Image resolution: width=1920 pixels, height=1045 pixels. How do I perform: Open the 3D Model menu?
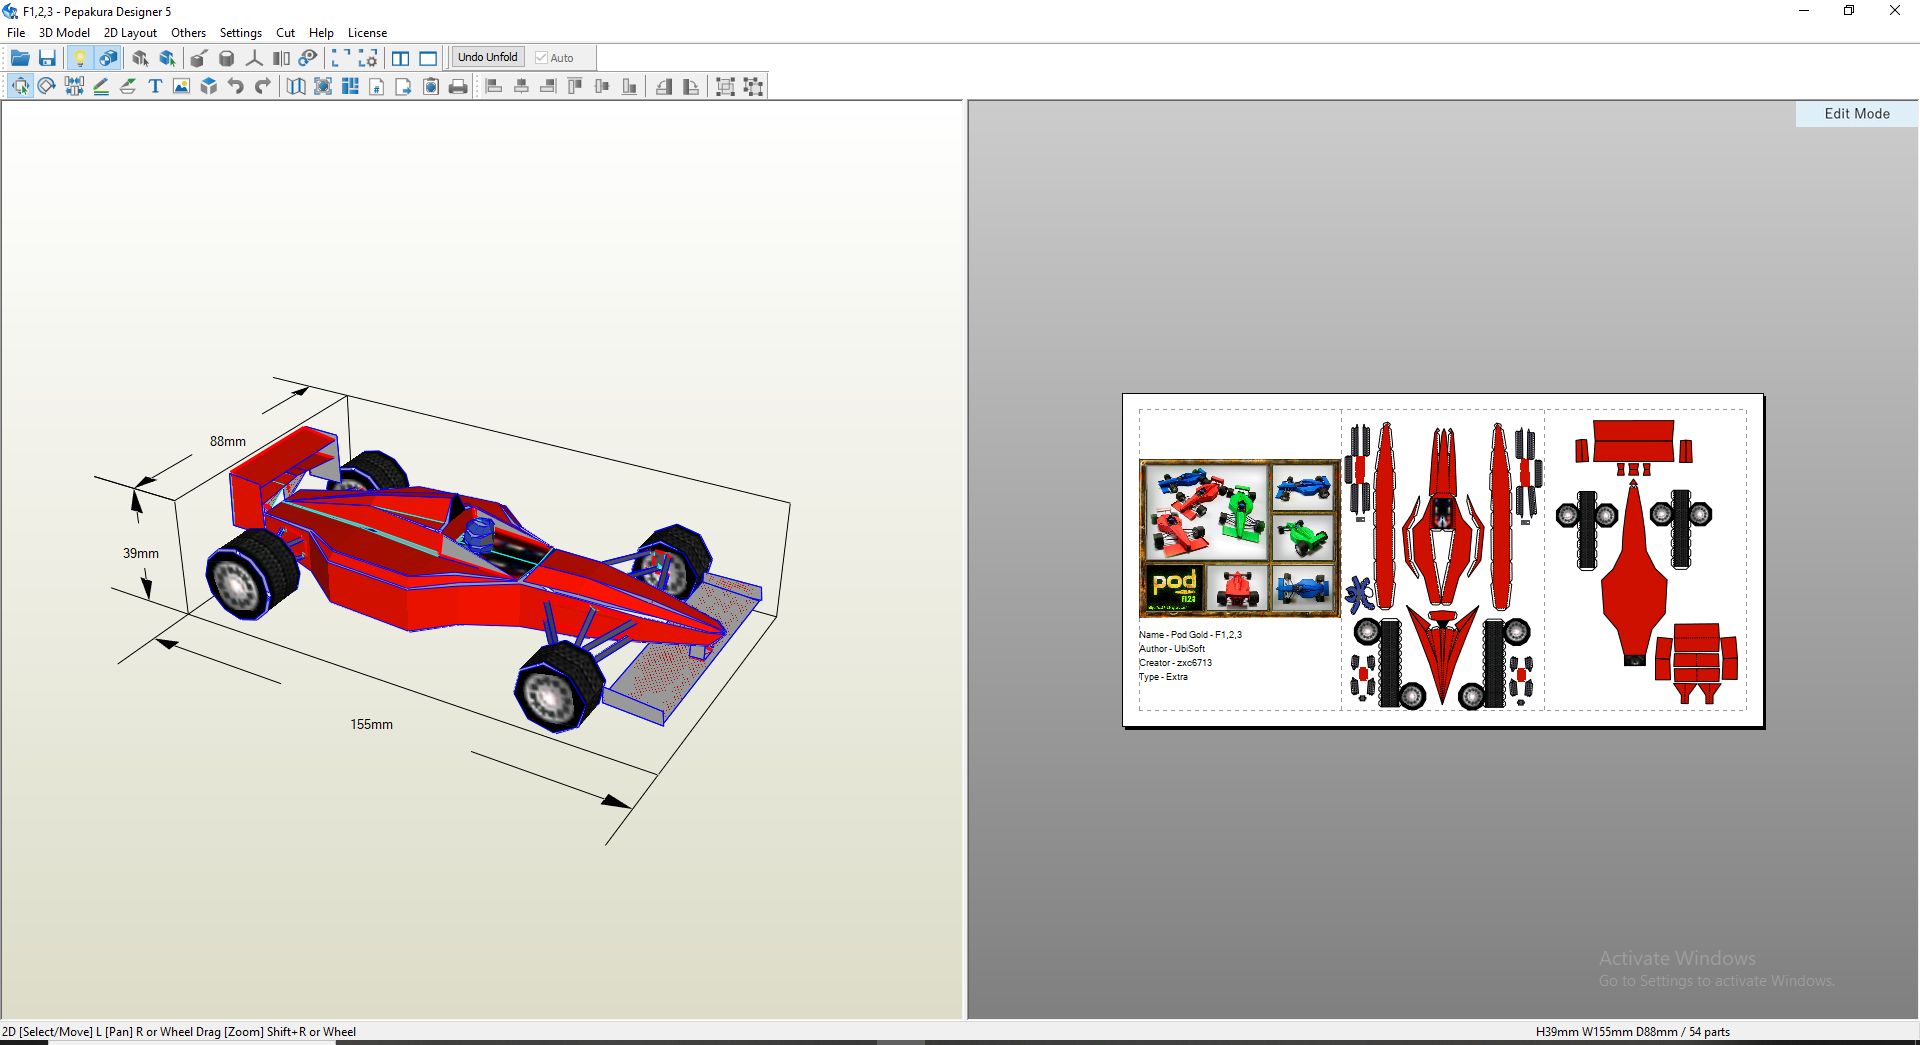coord(64,33)
